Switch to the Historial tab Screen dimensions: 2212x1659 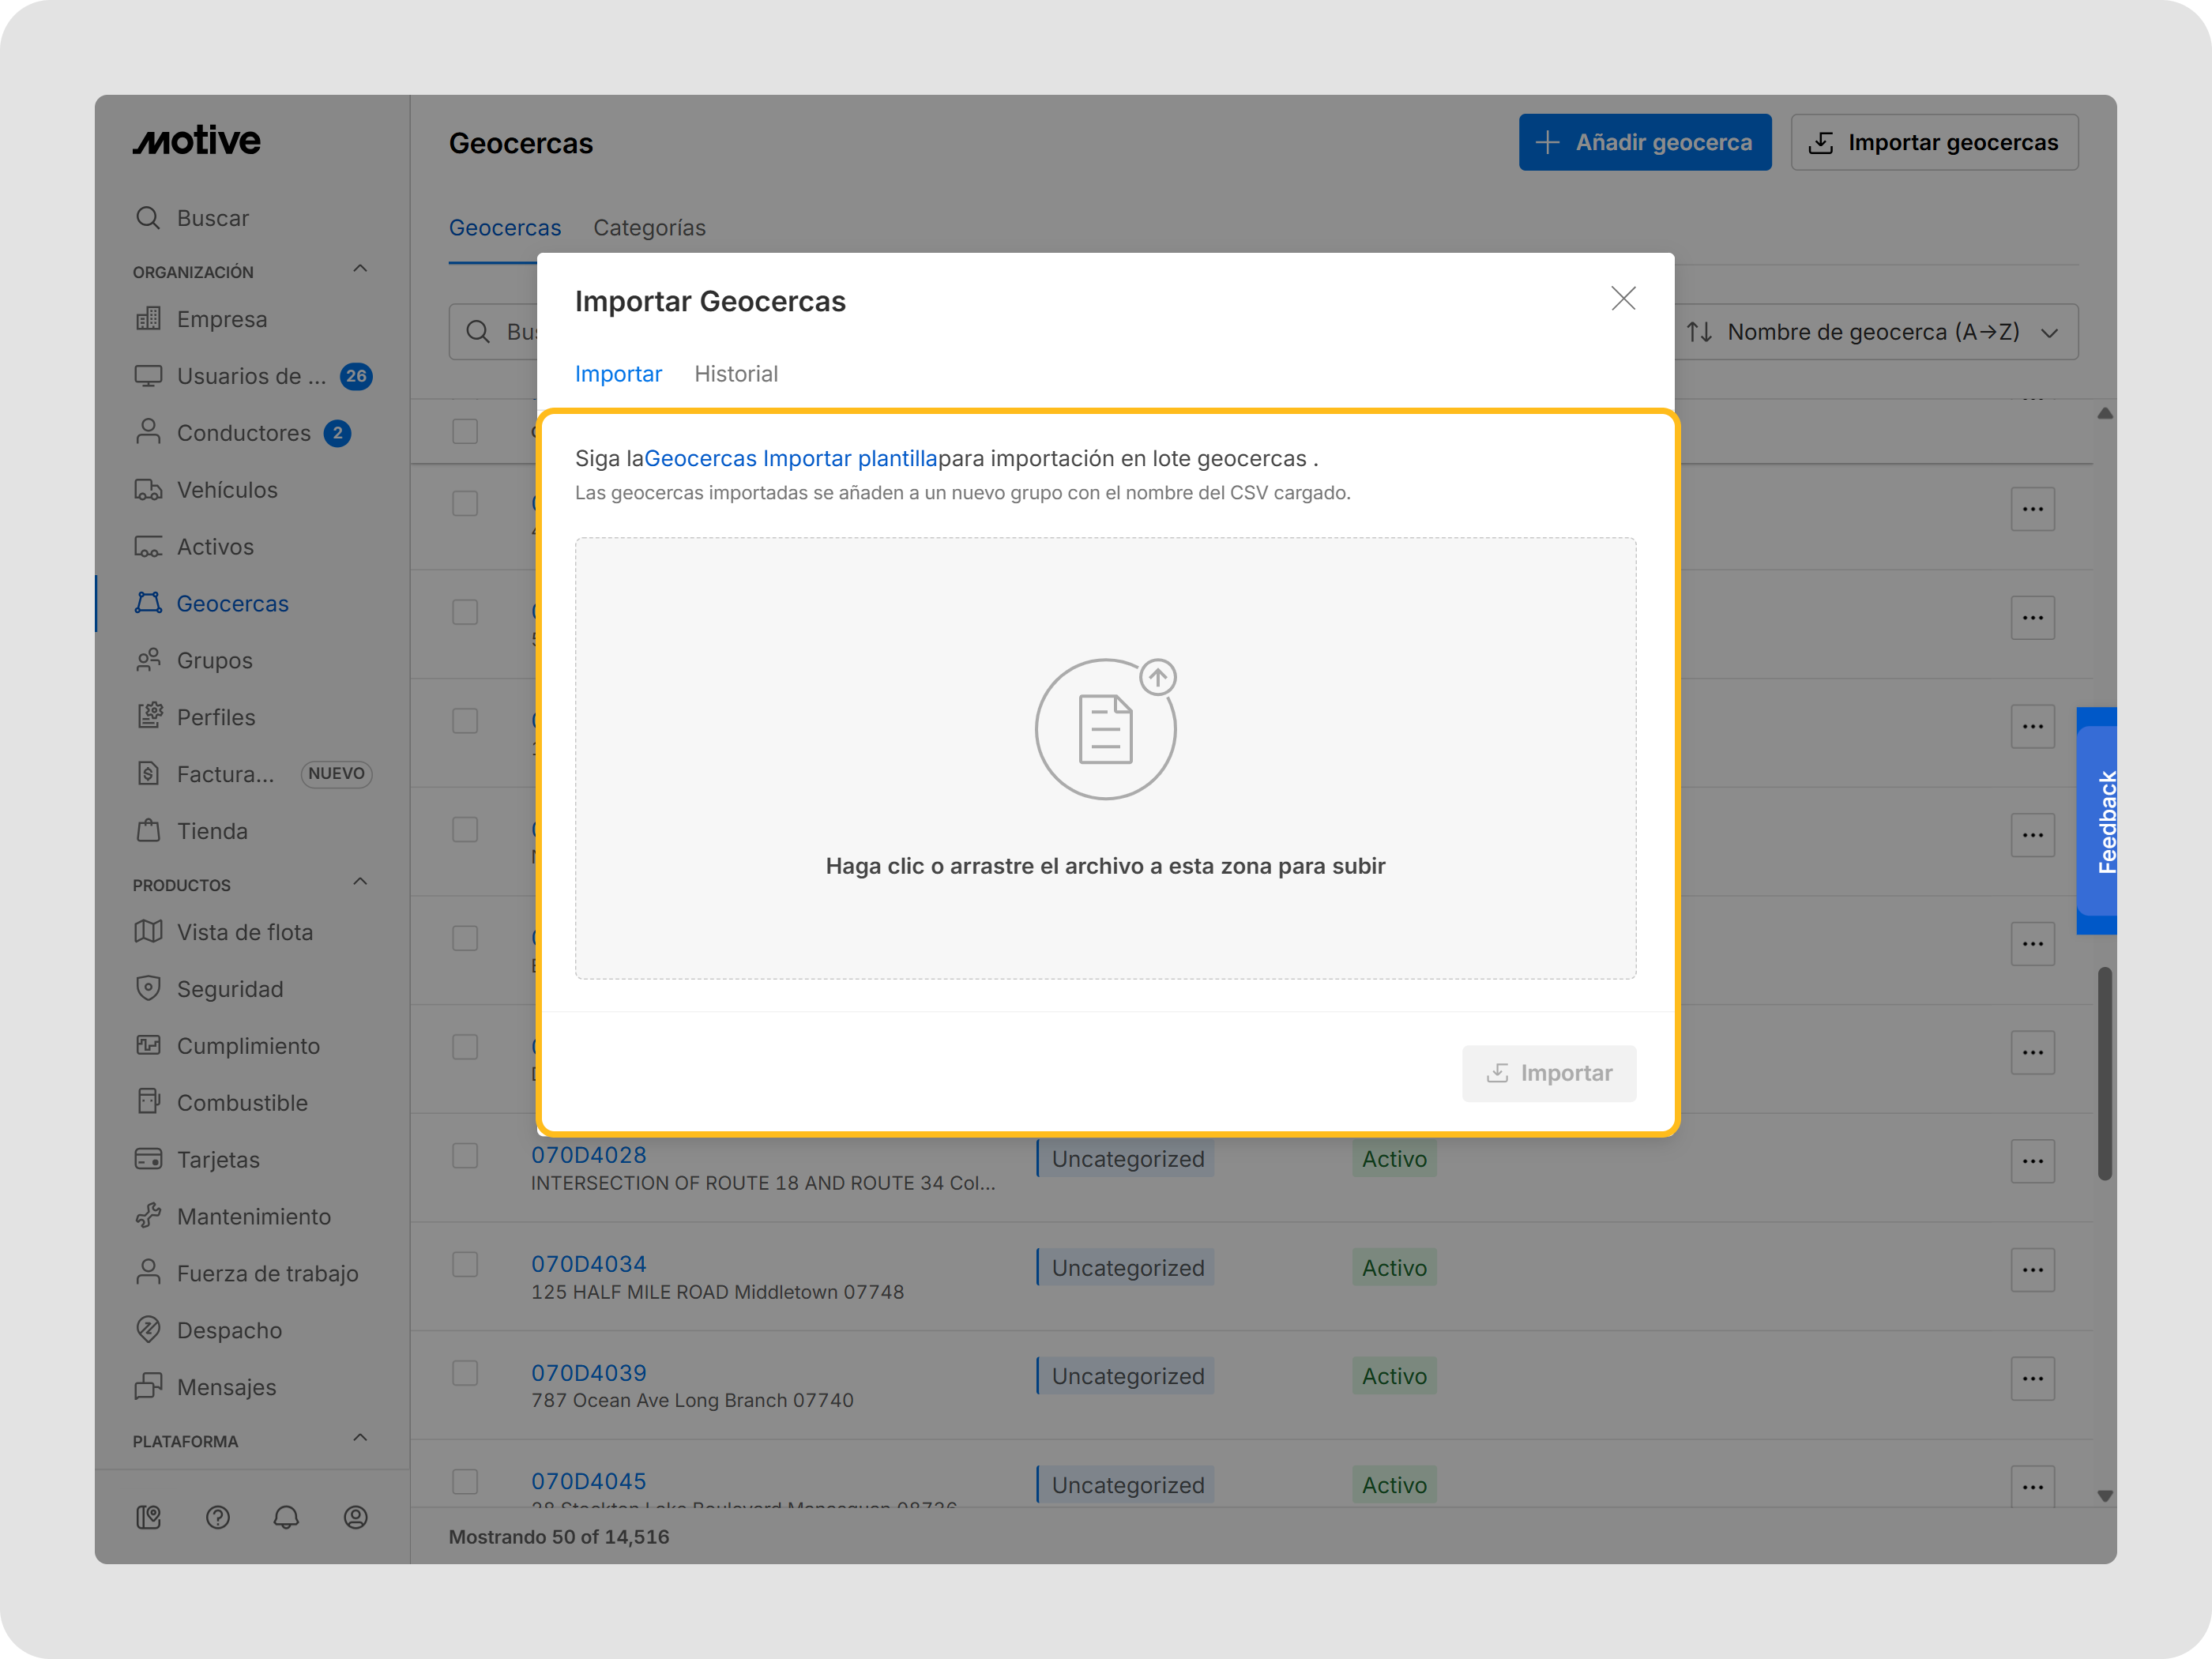pos(736,373)
